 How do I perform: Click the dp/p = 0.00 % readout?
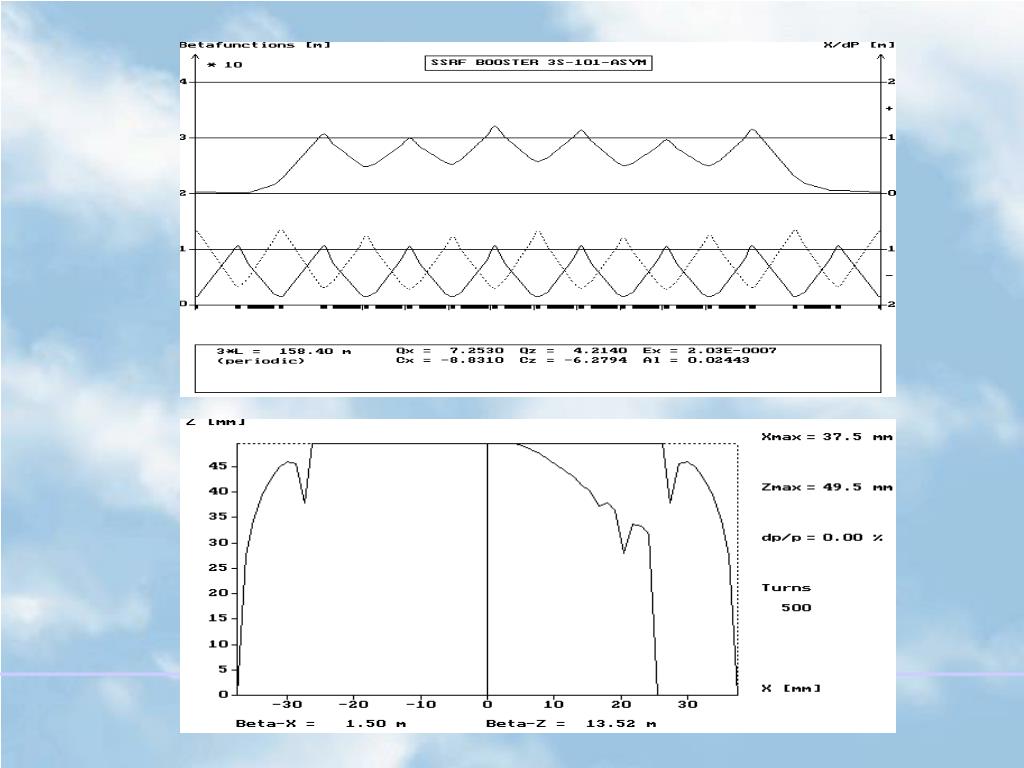click(x=822, y=537)
